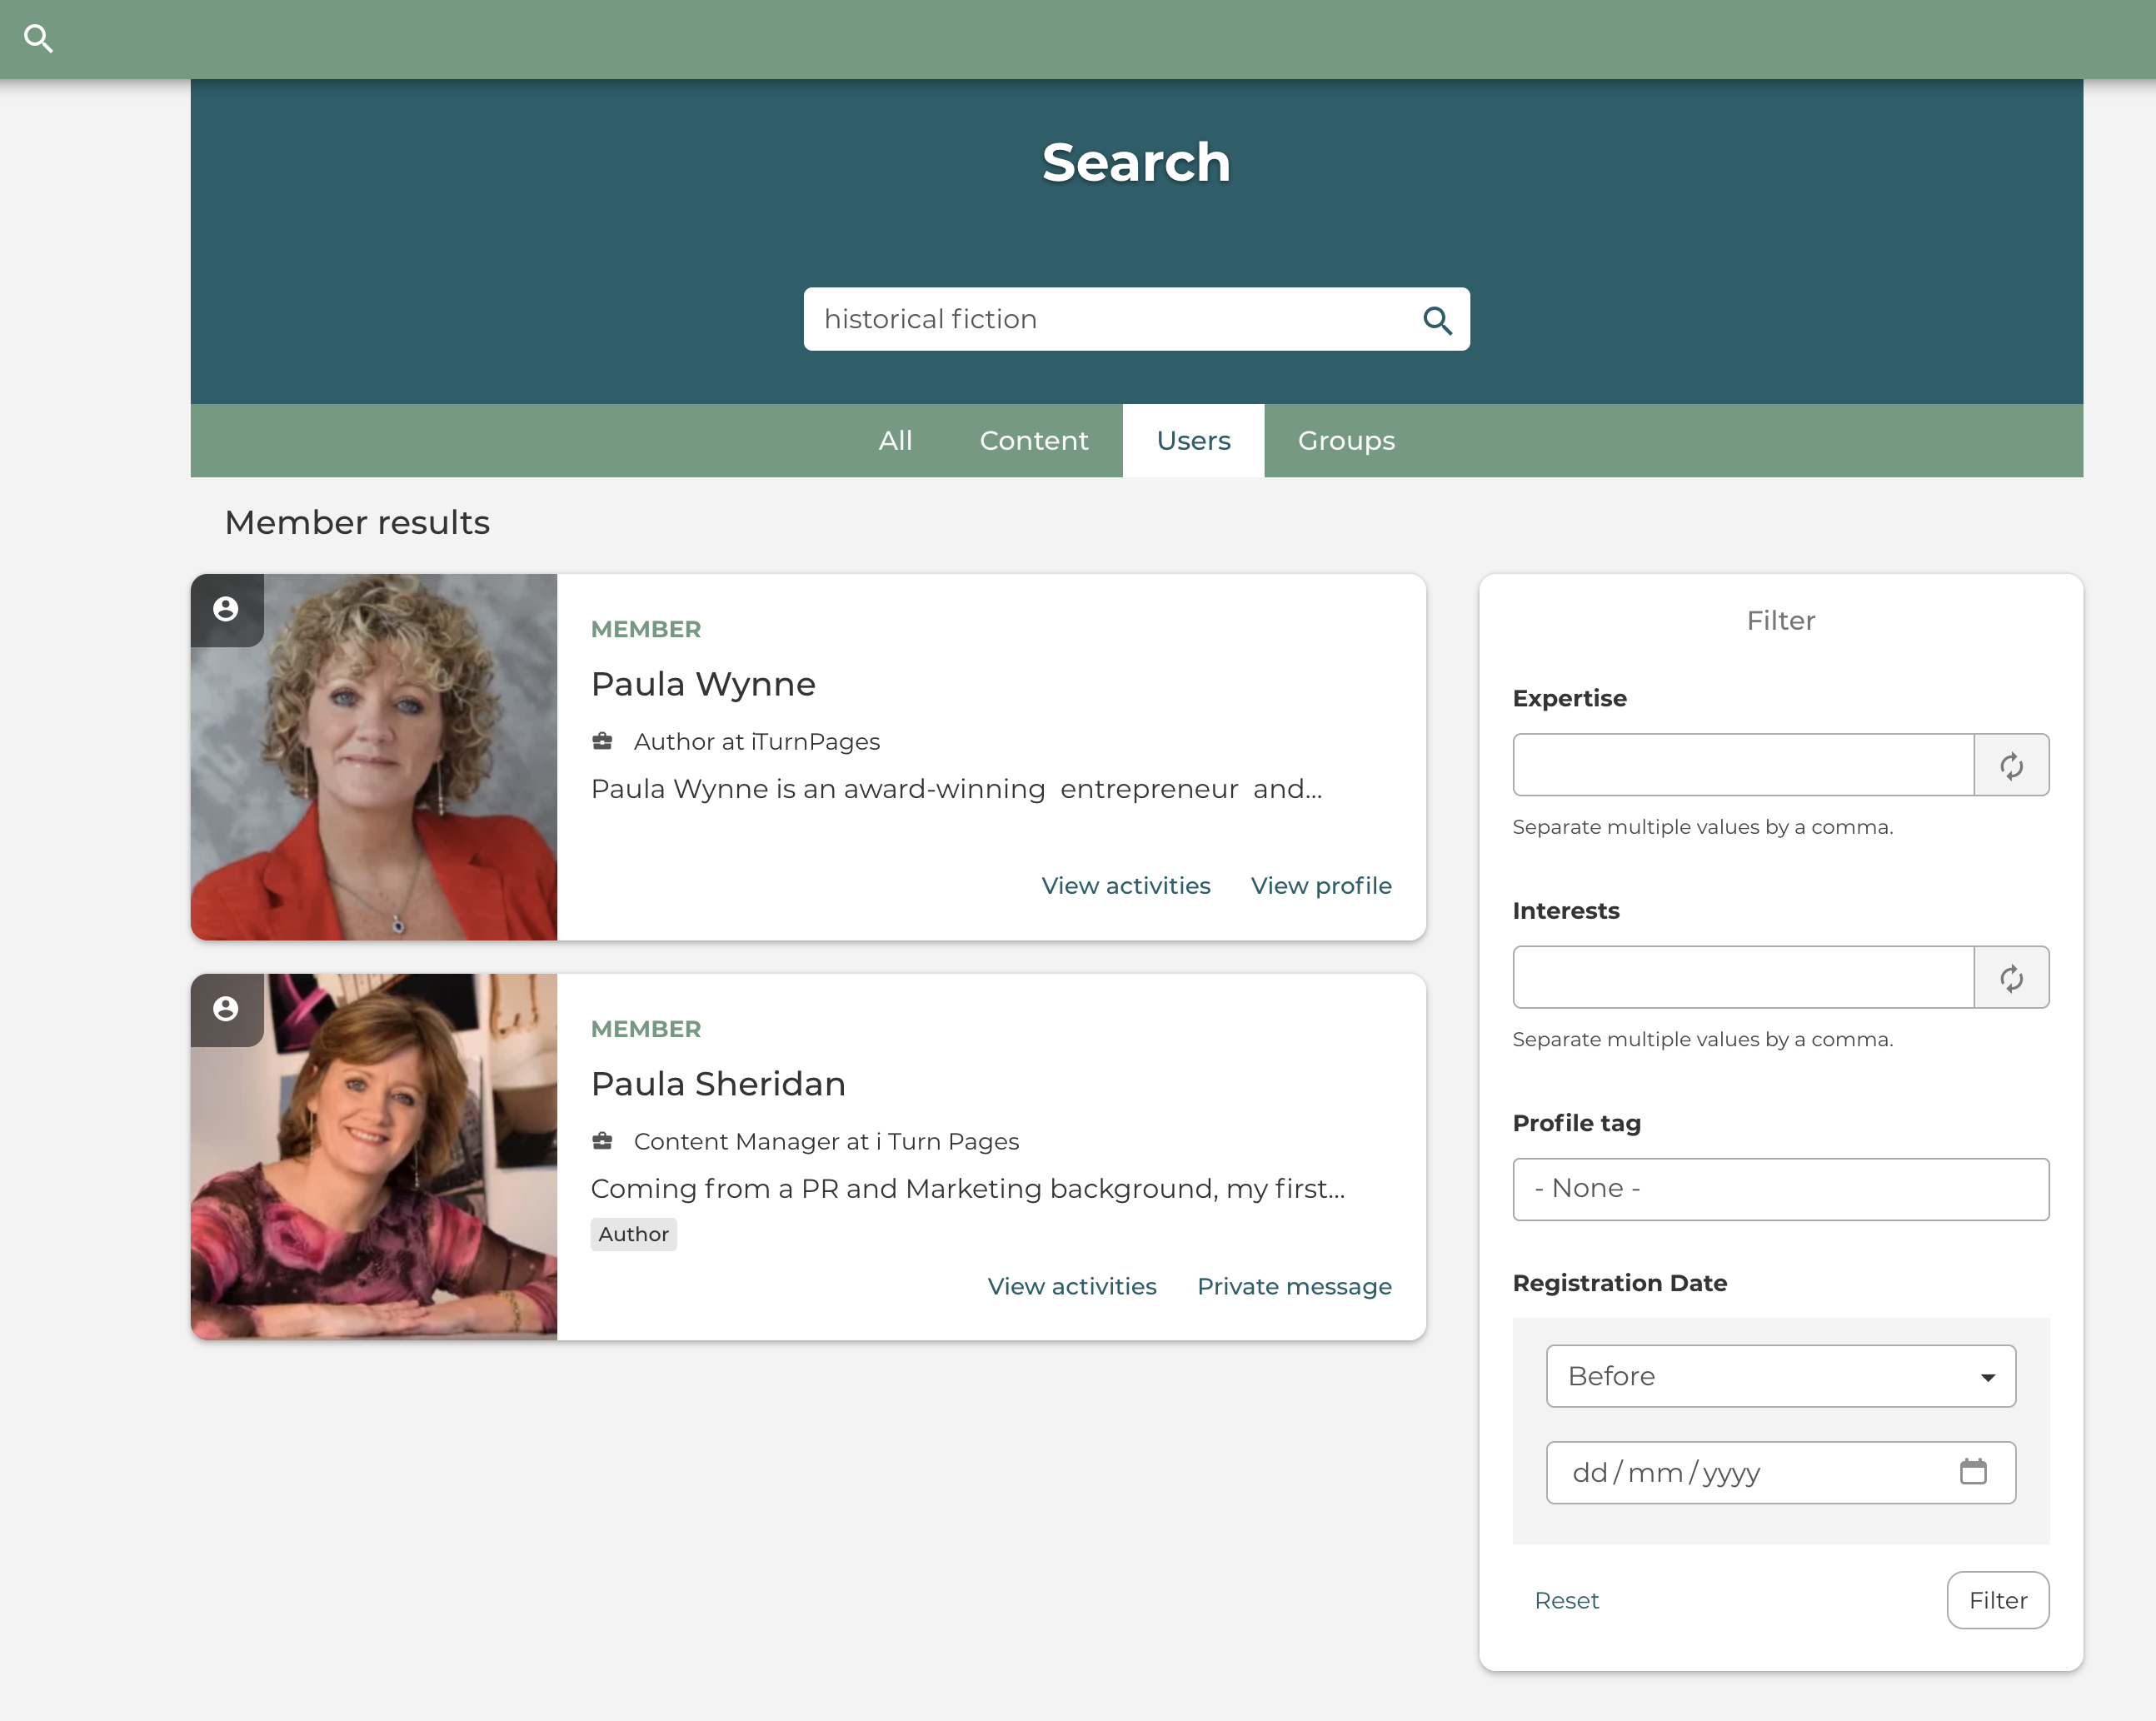Click Paula Wynne profile photo

[x=374, y=757]
